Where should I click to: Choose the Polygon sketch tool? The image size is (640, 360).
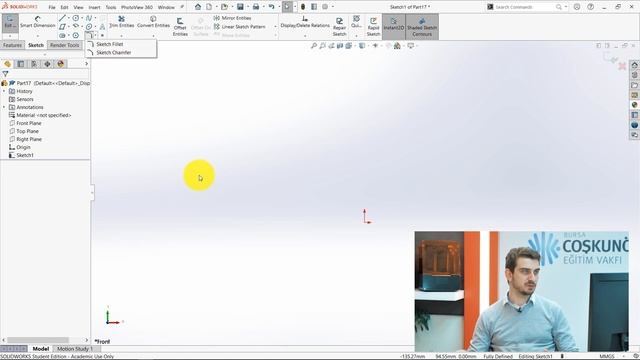pos(76,36)
